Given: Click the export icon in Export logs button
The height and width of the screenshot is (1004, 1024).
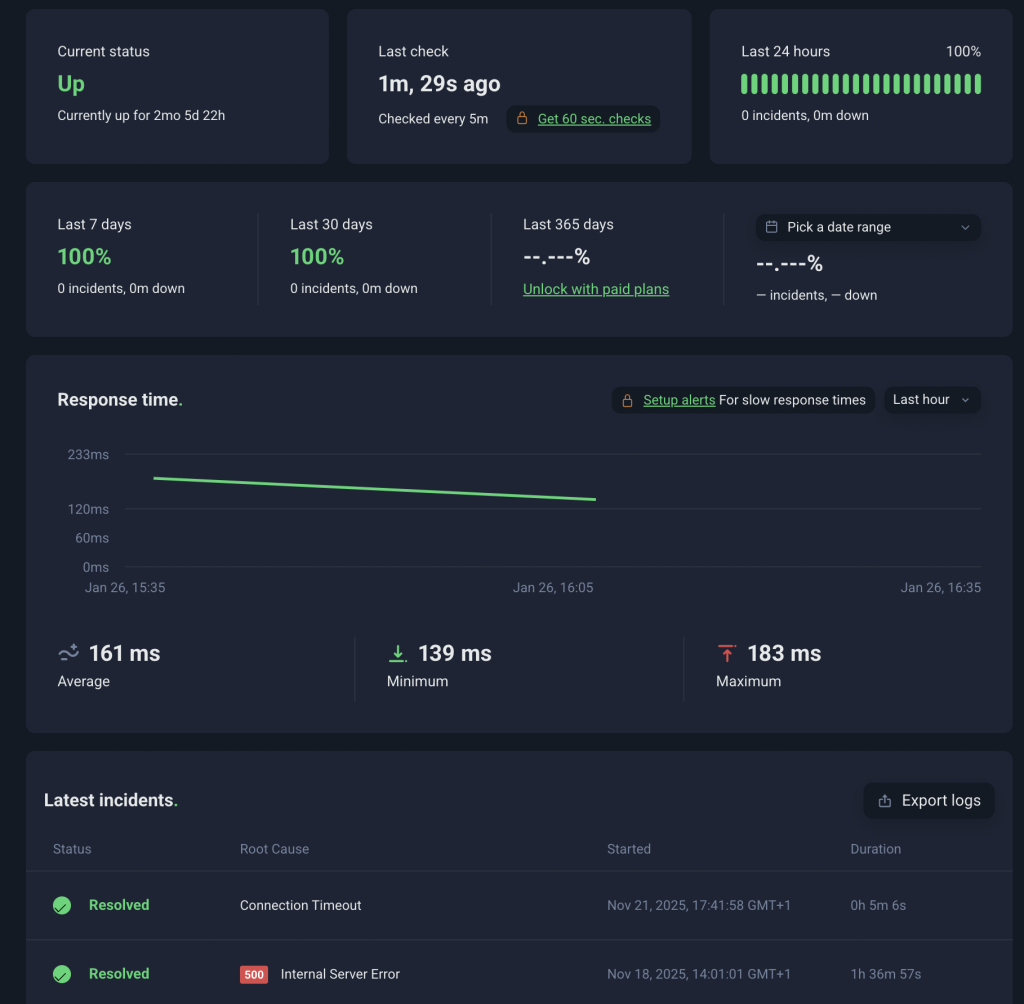Looking at the screenshot, I should 884,801.
